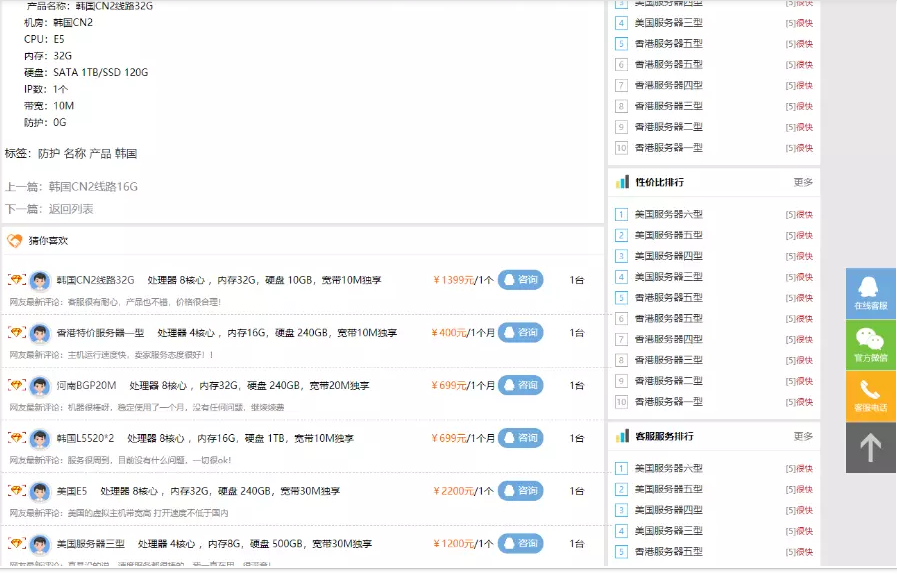Viewport: 897px width, 577px height.
Task: Click the back-to-top arrow button
Action: coord(870,448)
